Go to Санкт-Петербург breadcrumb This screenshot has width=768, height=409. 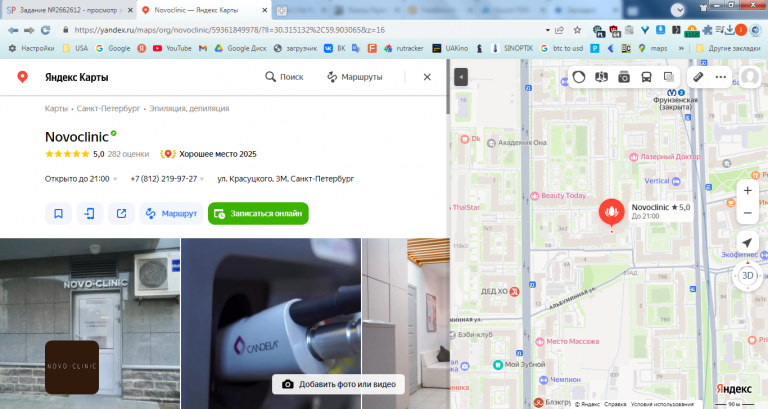coord(108,108)
